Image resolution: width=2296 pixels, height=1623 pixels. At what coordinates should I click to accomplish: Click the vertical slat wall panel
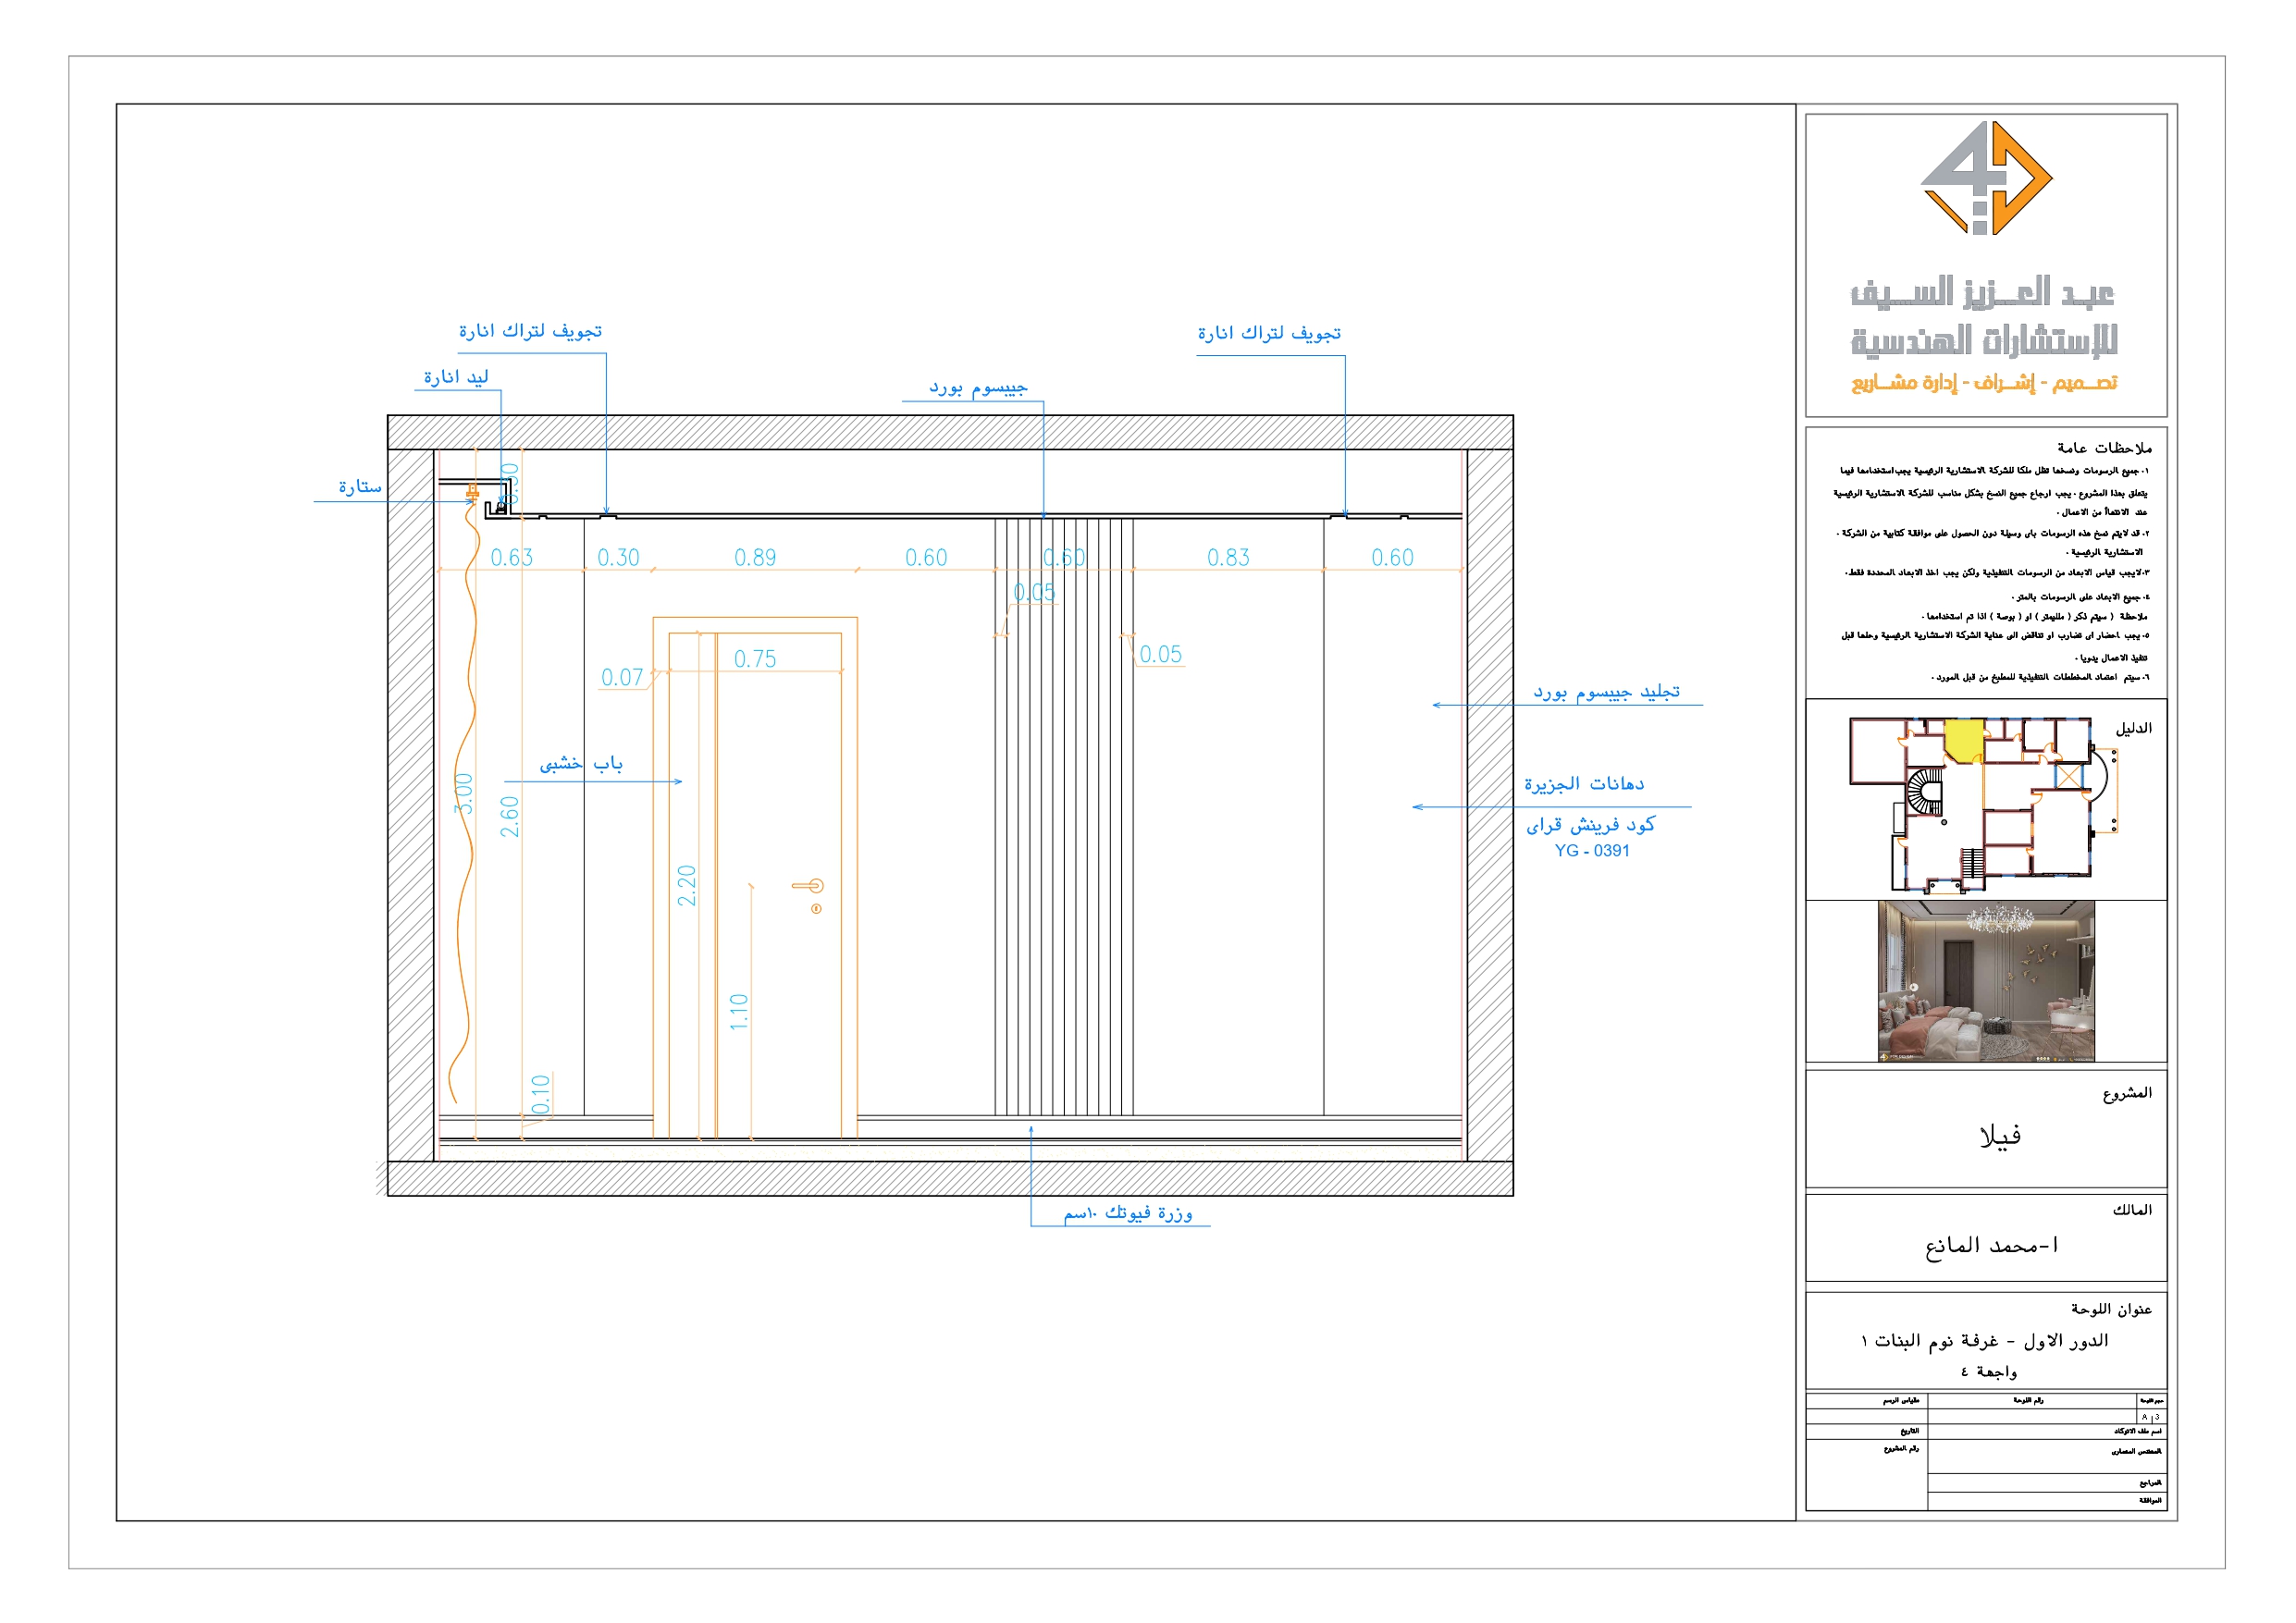pos(1064,850)
